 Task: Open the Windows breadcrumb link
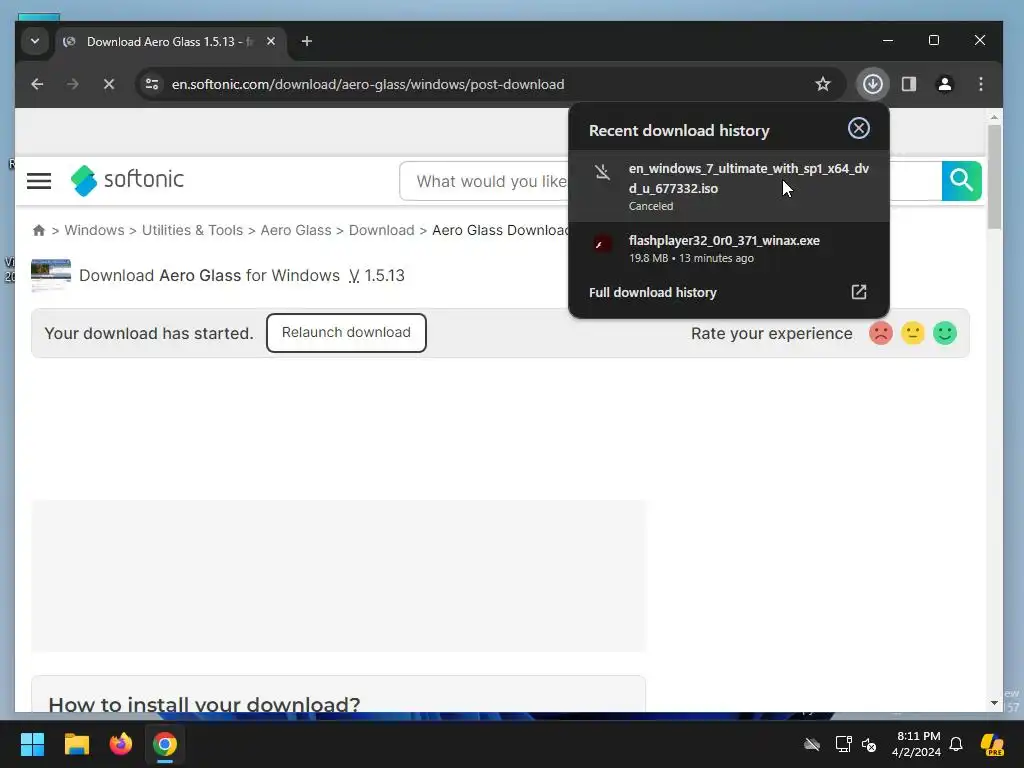click(94, 231)
